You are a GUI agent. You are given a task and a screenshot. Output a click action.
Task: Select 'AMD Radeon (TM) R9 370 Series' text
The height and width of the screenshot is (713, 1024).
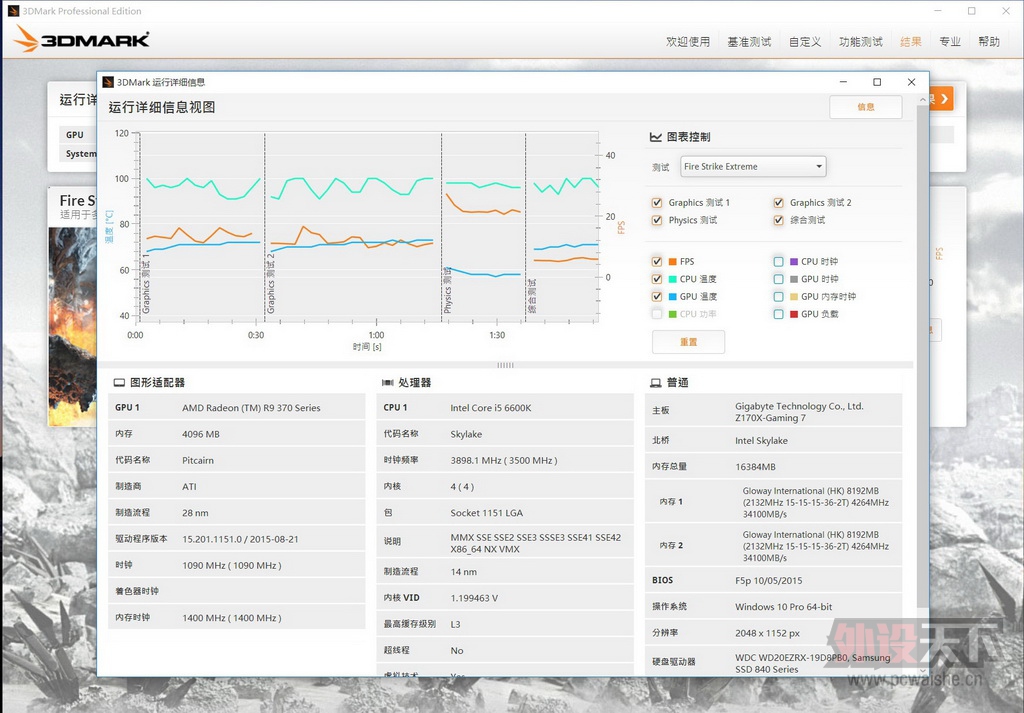251,408
